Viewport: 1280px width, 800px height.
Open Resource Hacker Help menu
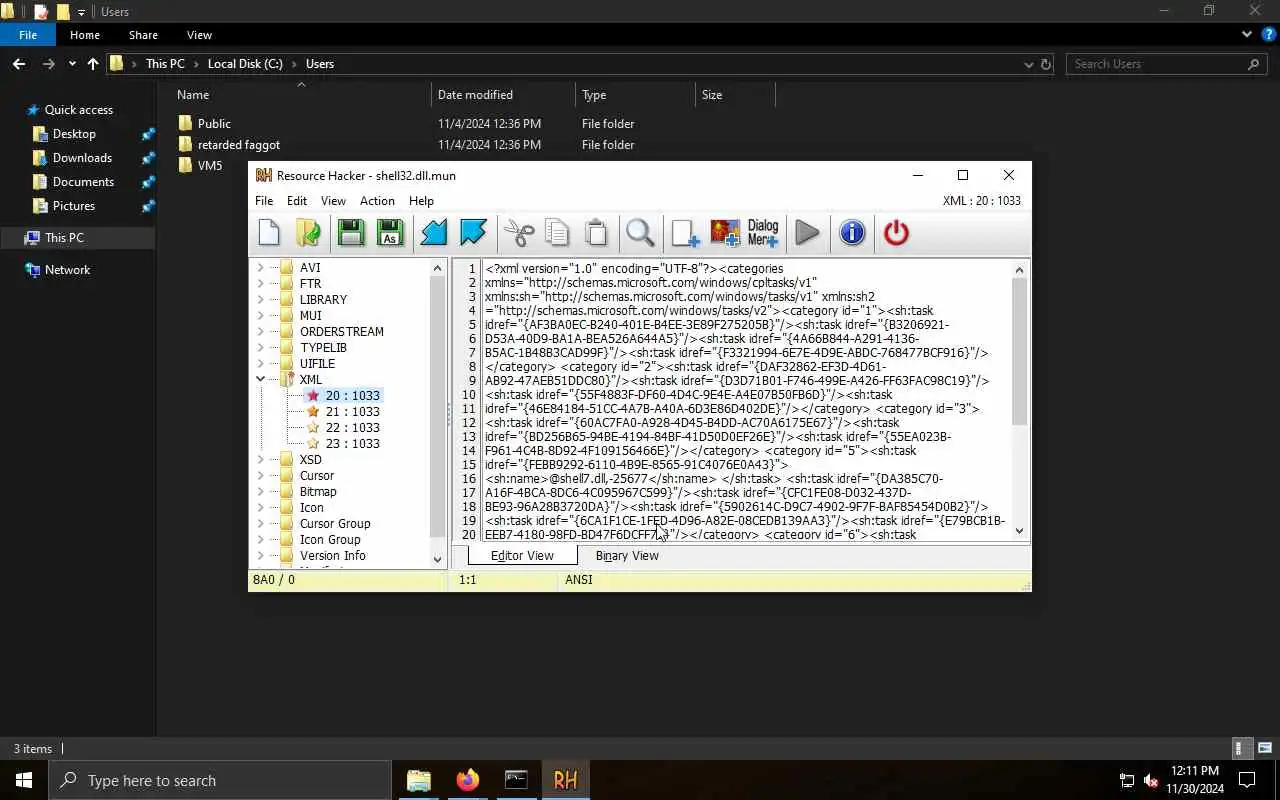[421, 201]
